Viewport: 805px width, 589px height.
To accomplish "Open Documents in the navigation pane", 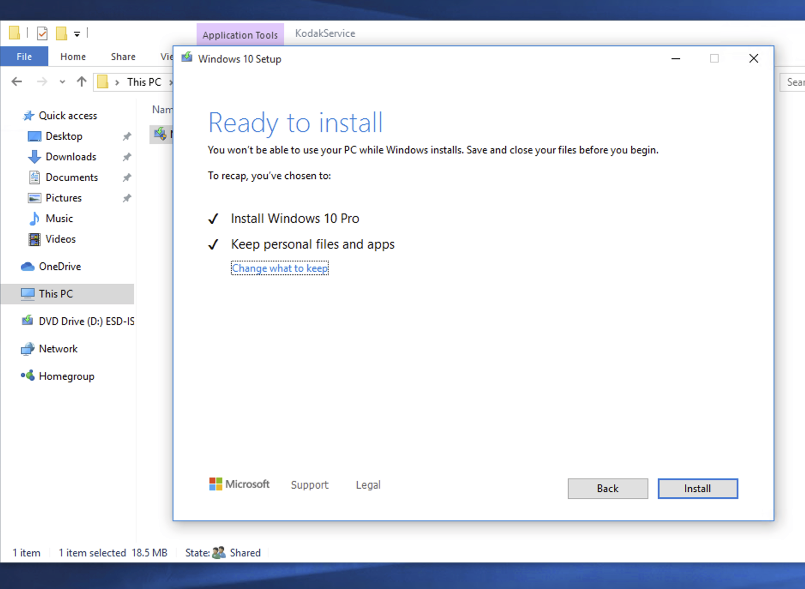I will click(71, 177).
